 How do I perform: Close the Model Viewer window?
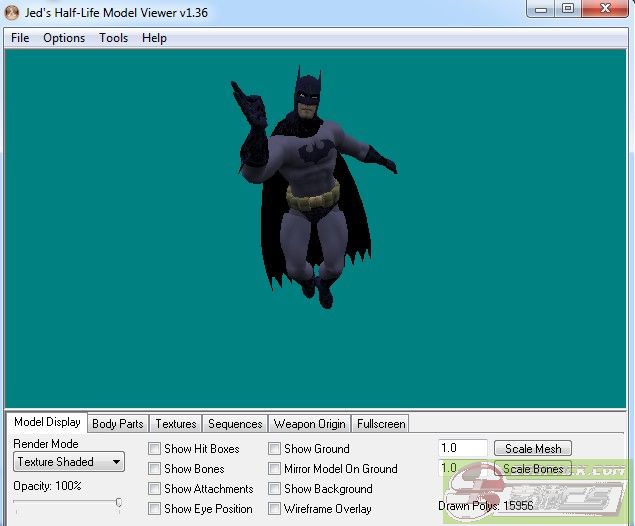(x=605, y=9)
